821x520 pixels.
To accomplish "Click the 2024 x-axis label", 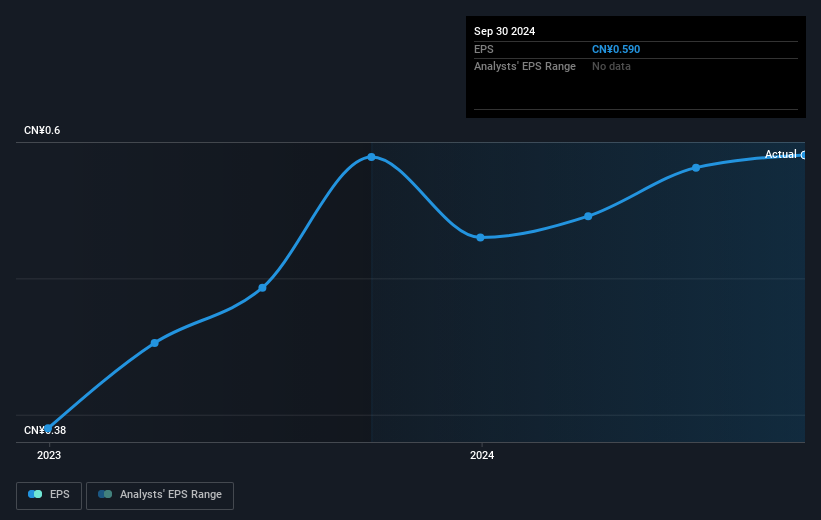I will coord(482,455).
